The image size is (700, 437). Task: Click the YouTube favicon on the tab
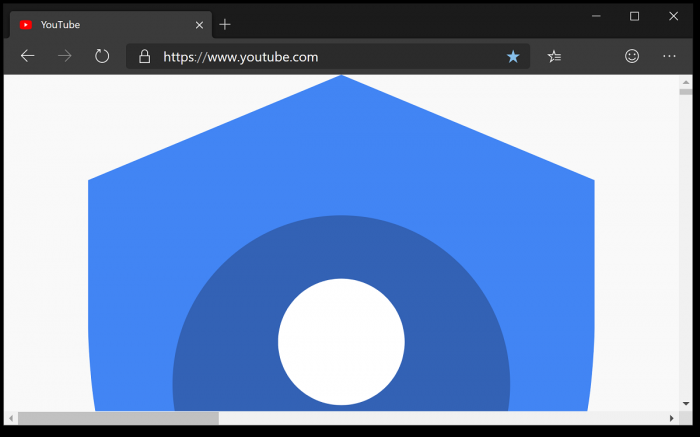click(x=26, y=25)
